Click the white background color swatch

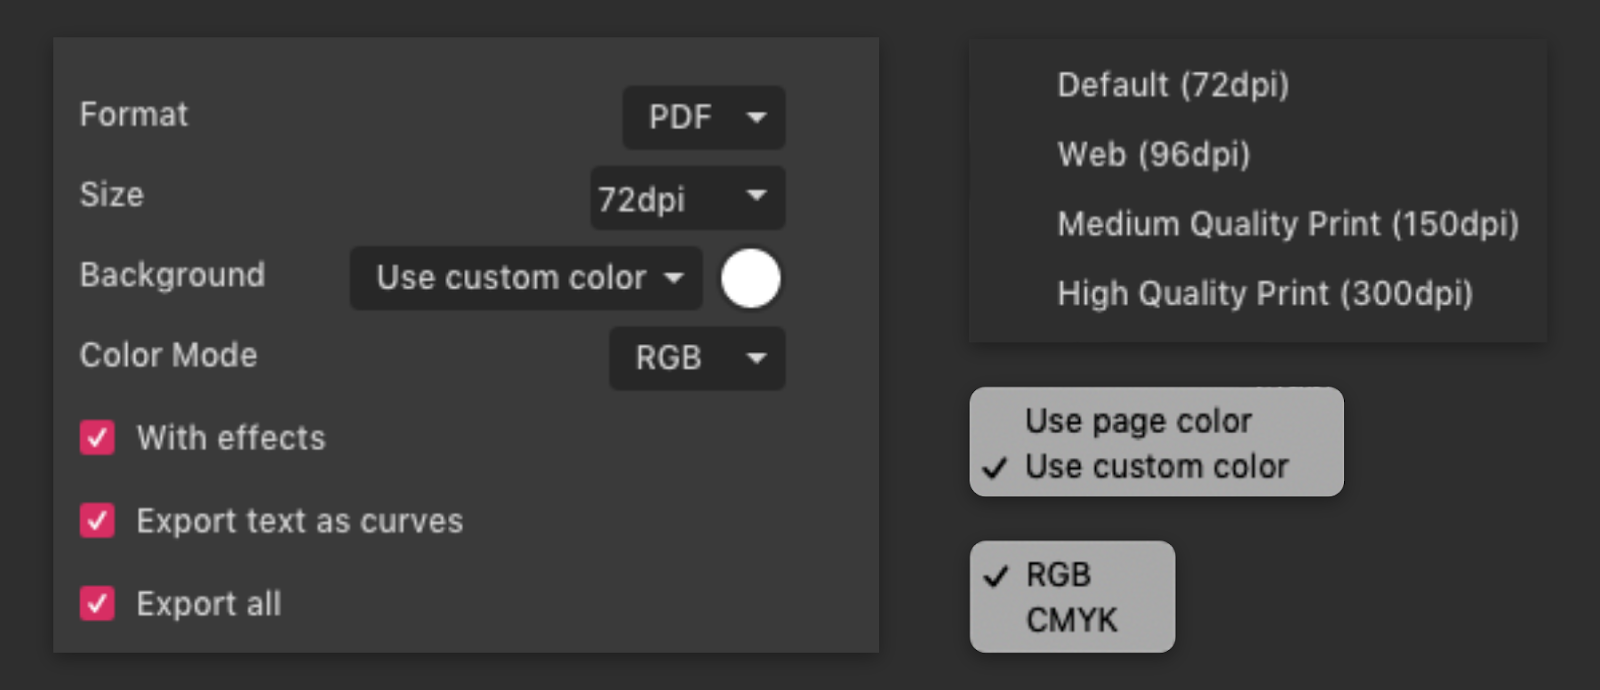coord(750,278)
